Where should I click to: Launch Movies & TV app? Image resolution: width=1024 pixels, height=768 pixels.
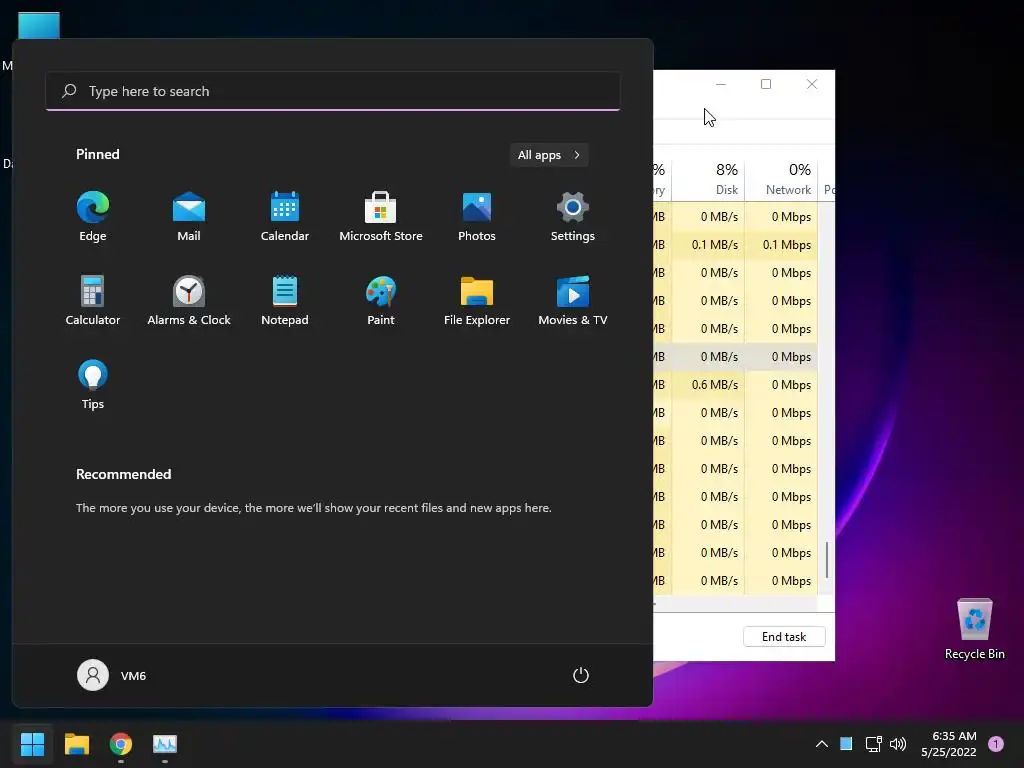(573, 301)
